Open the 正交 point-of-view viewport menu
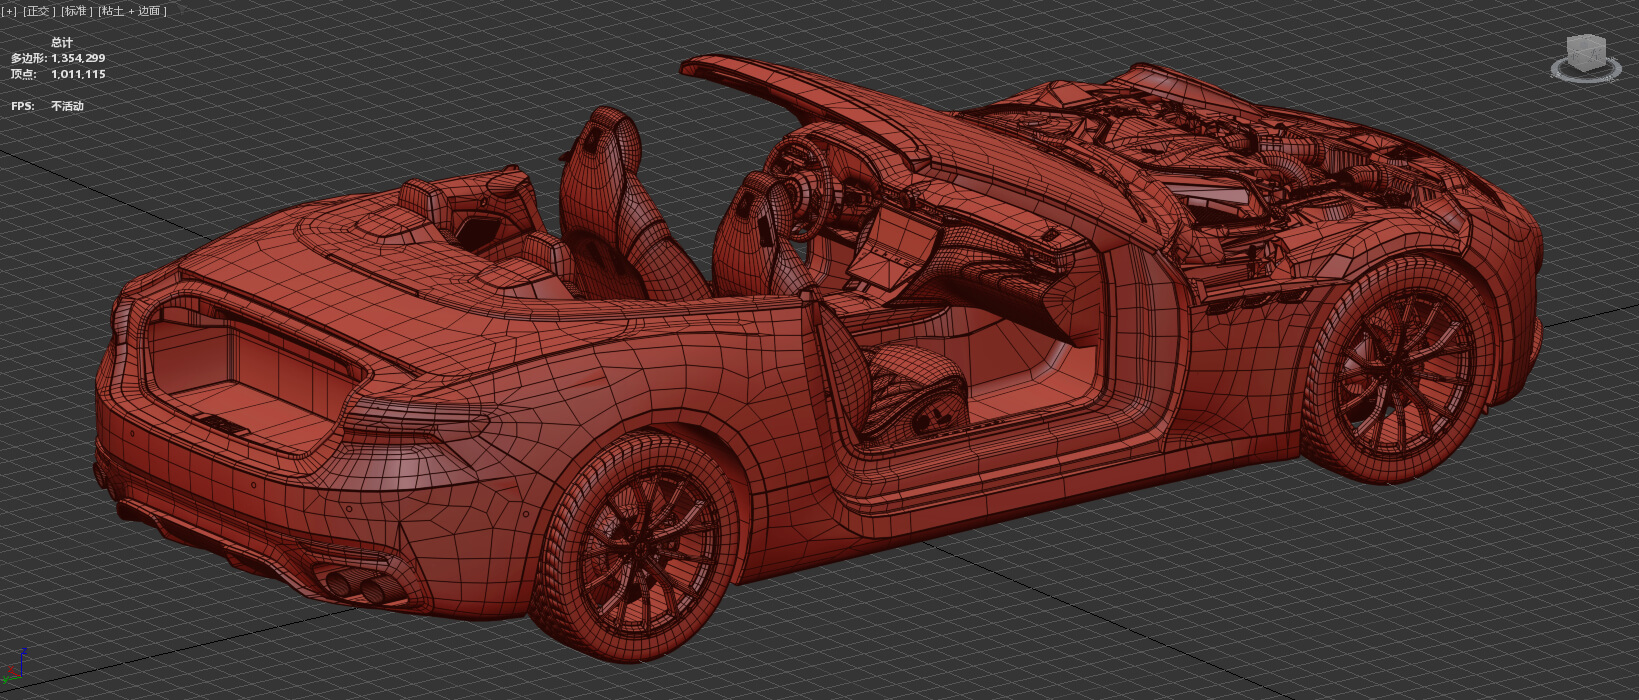The height and width of the screenshot is (700, 1639). tap(40, 11)
